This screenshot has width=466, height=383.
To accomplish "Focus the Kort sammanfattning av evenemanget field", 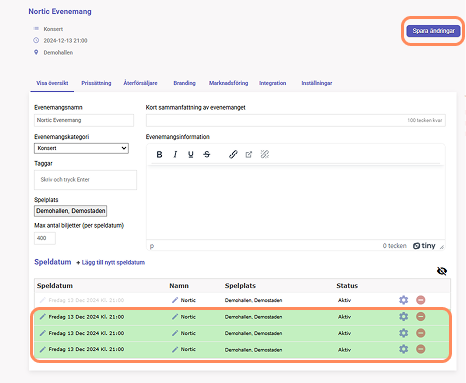I will 296,120.
